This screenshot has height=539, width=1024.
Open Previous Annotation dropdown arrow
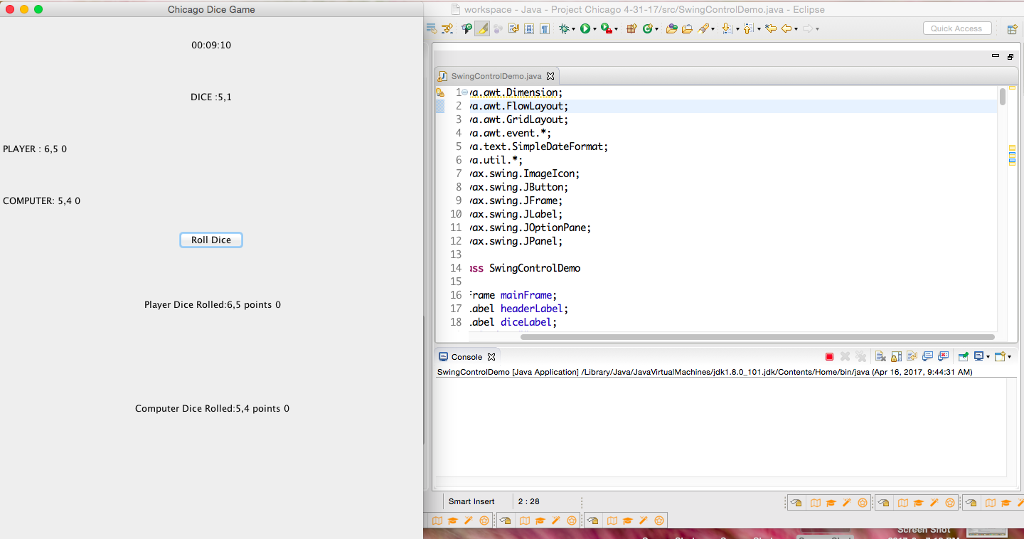(x=759, y=29)
